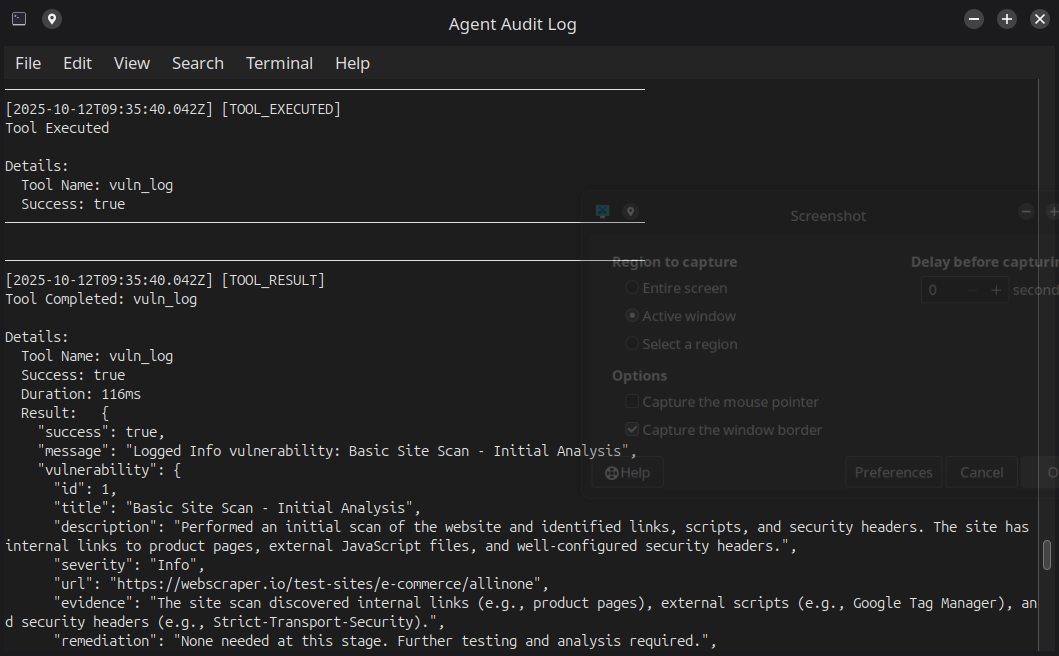1059x656 pixels.
Task: Maximize the Agent Audit Log window
Action: coord(1006,19)
